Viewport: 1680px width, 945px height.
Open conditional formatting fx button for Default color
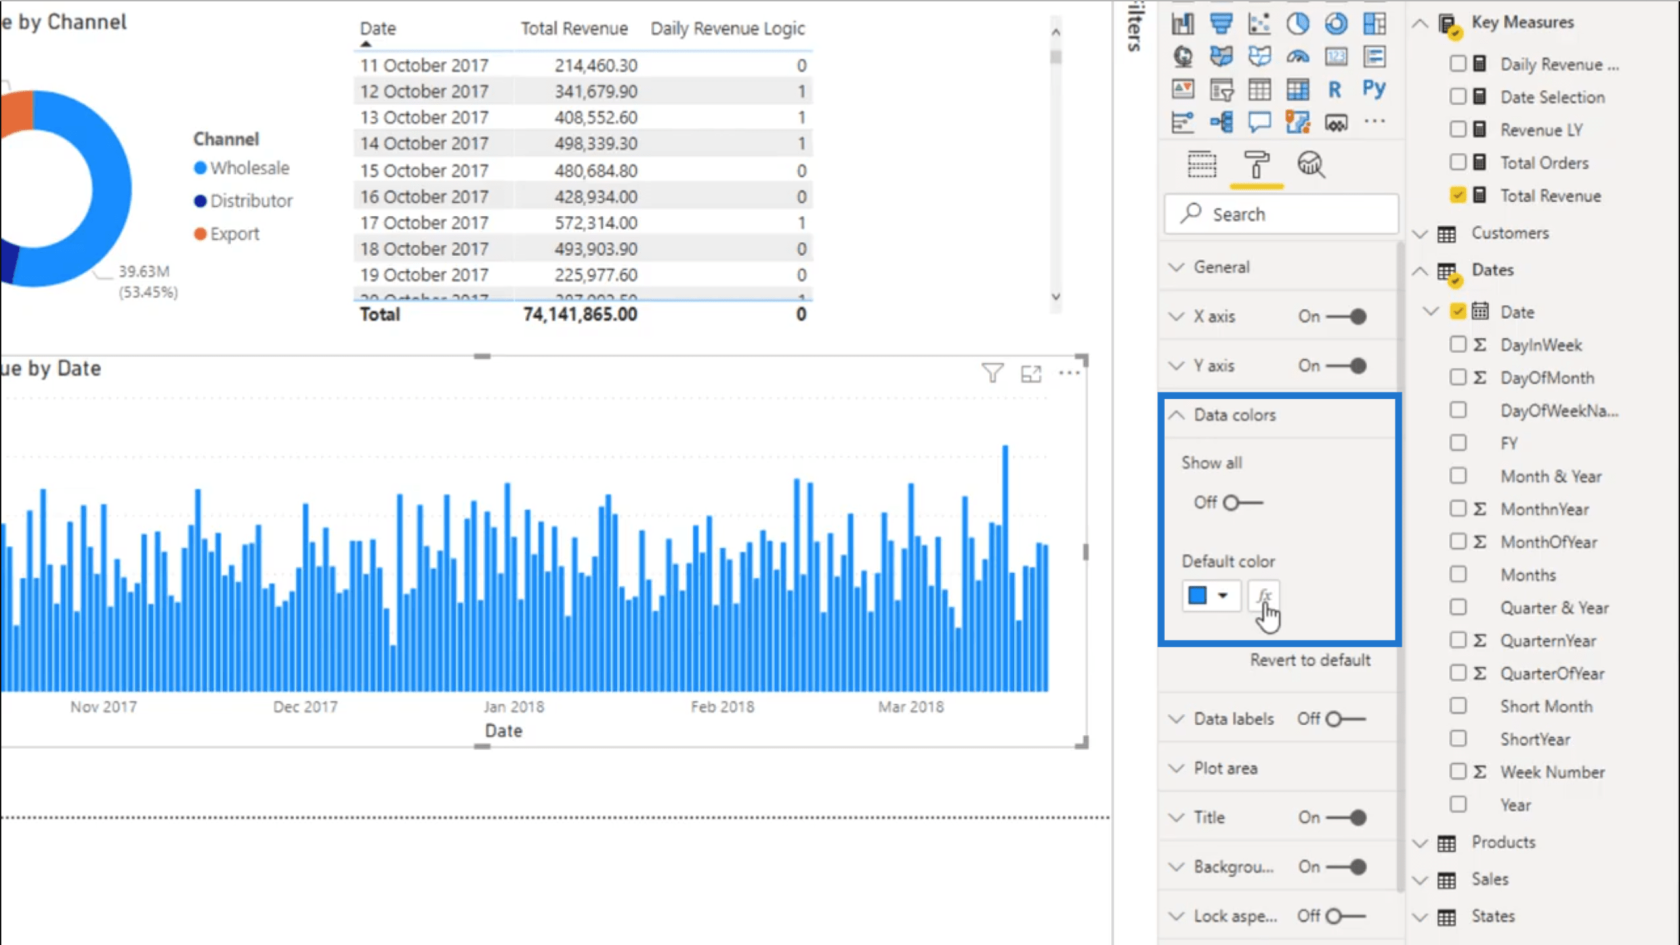pyautogui.click(x=1263, y=596)
